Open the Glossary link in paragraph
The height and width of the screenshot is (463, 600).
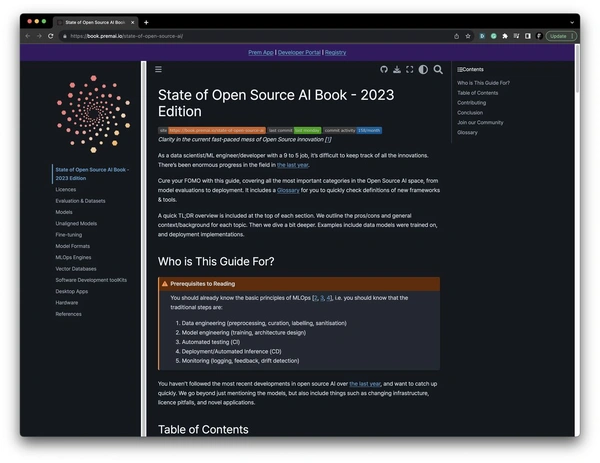click(288, 190)
